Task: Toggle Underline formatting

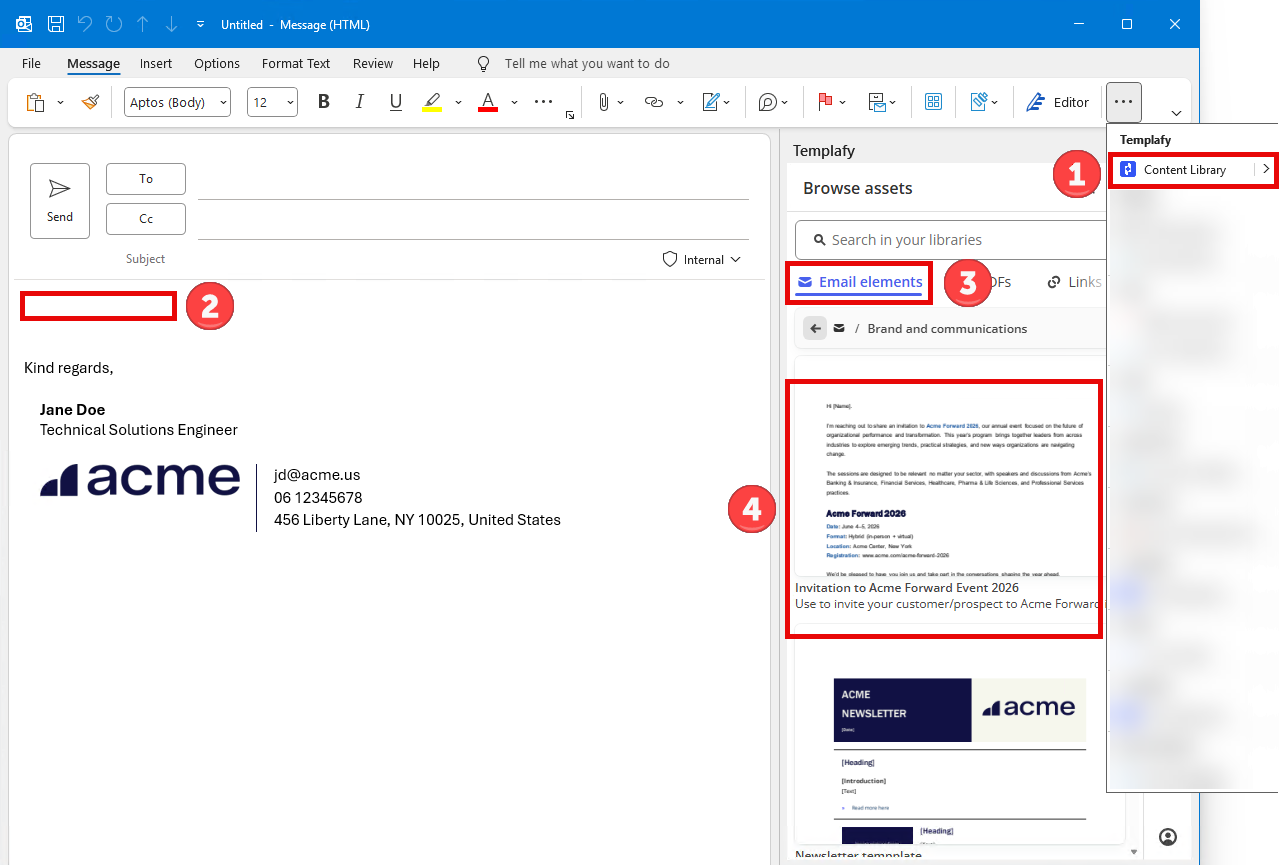Action: [x=395, y=102]
